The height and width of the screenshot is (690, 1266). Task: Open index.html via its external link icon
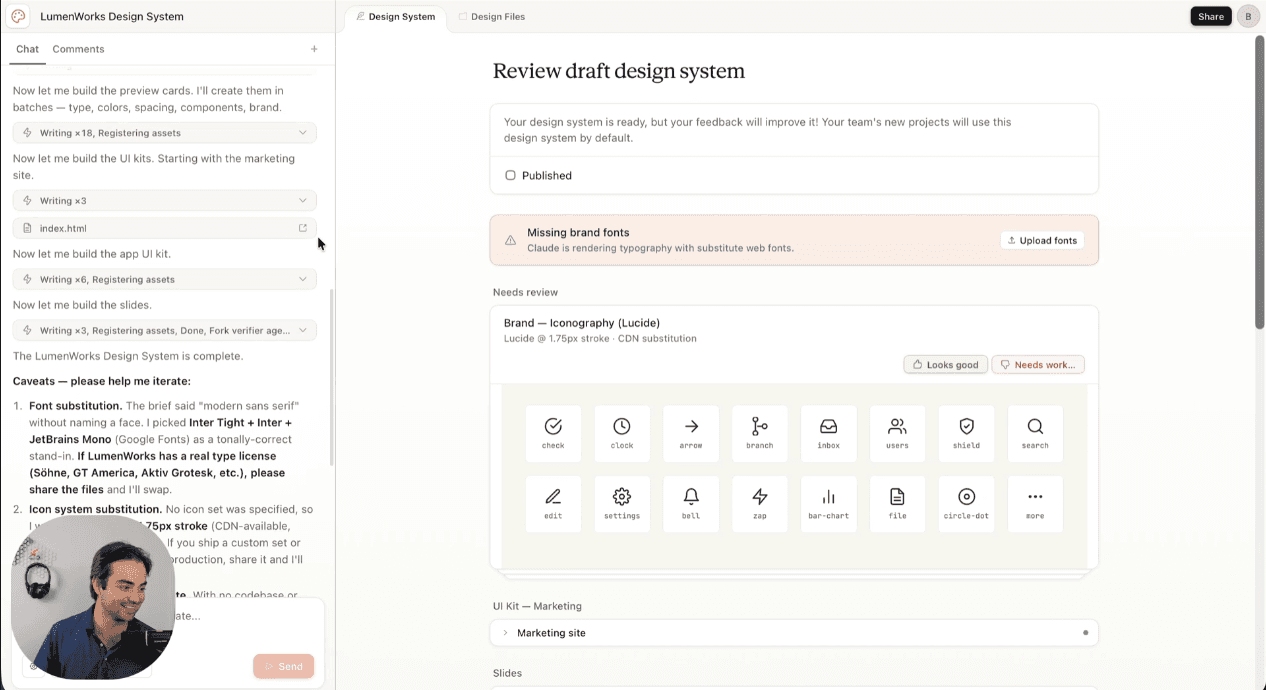302,228
